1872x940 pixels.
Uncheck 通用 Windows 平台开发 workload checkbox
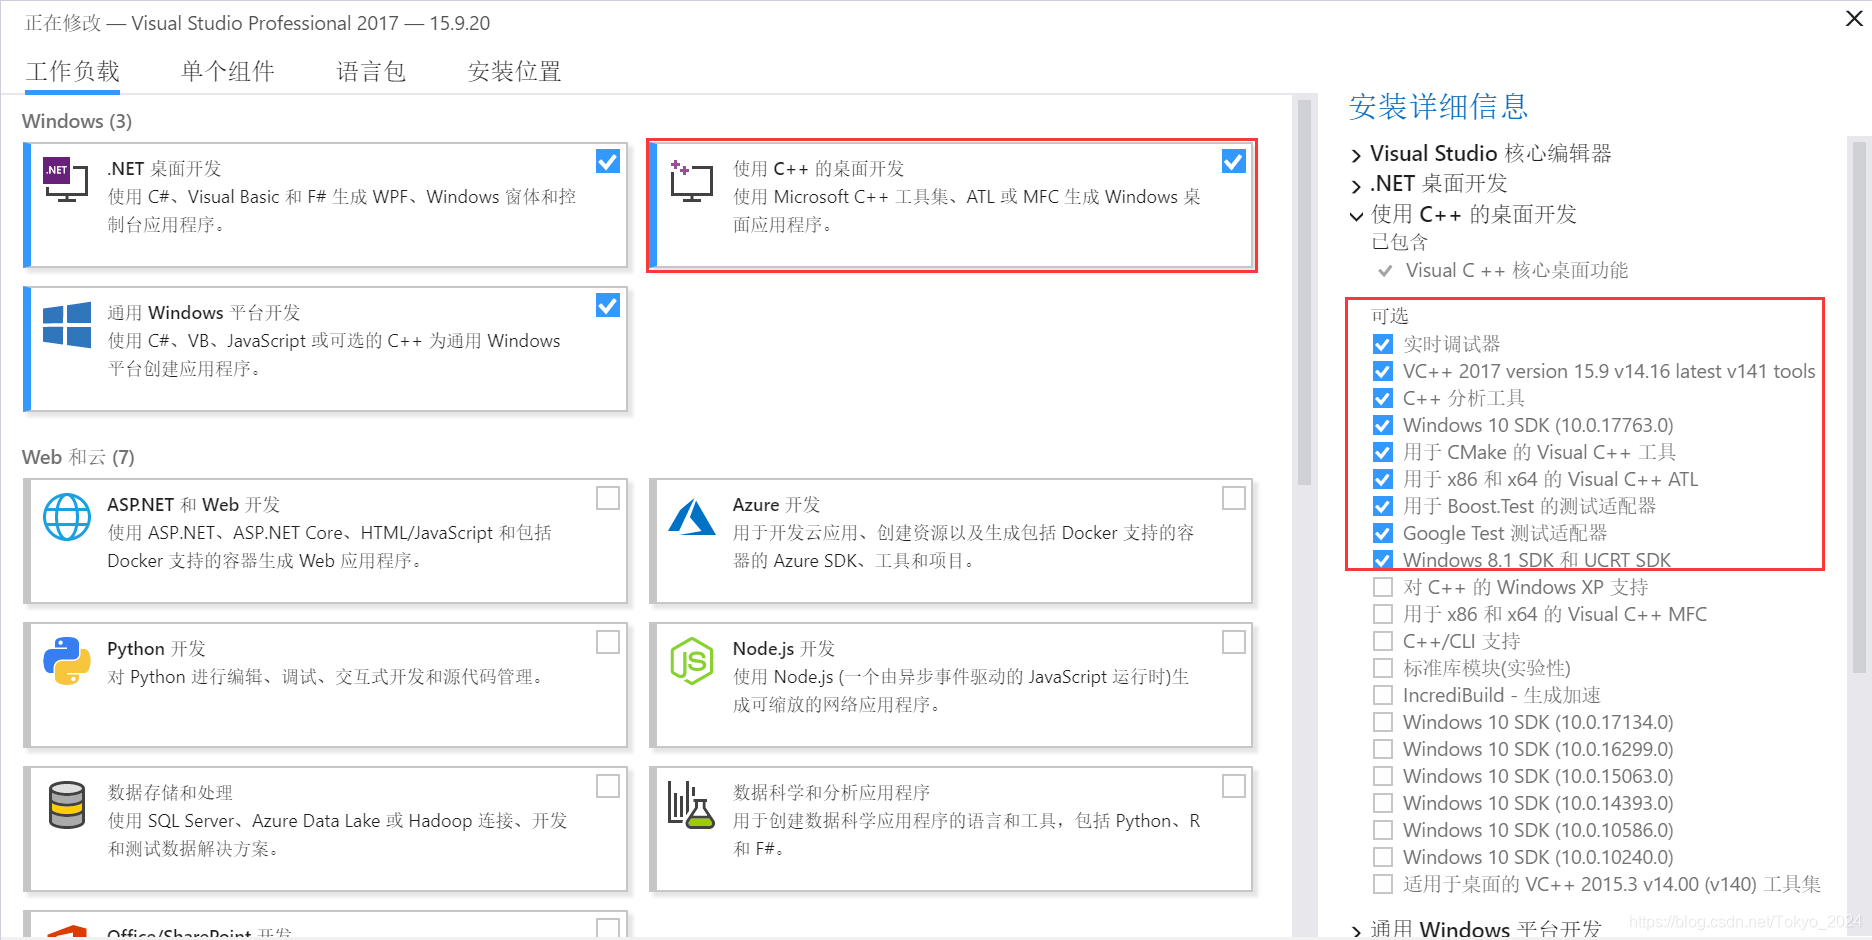pyautogui.click(x=608, y=305)
